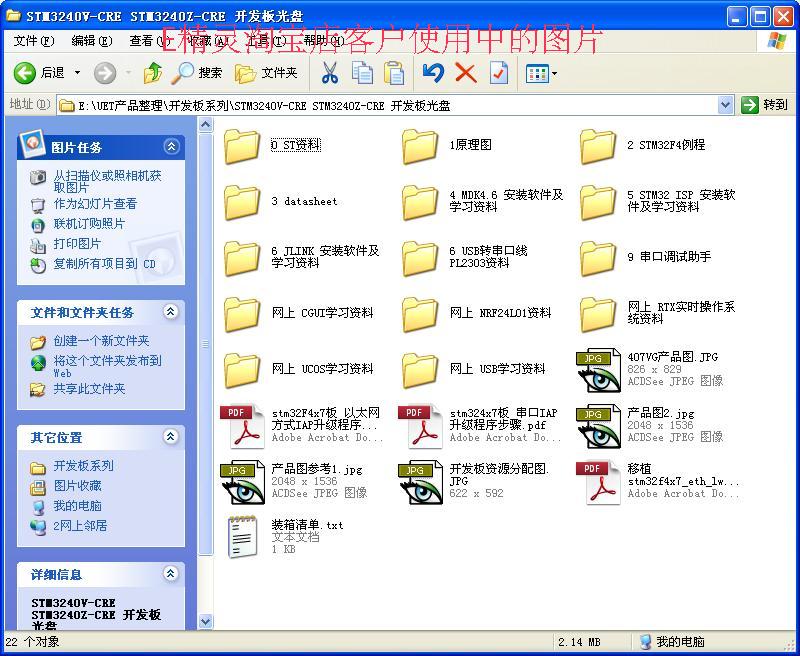Open 图片收藏 in other places

pos(78,486)
